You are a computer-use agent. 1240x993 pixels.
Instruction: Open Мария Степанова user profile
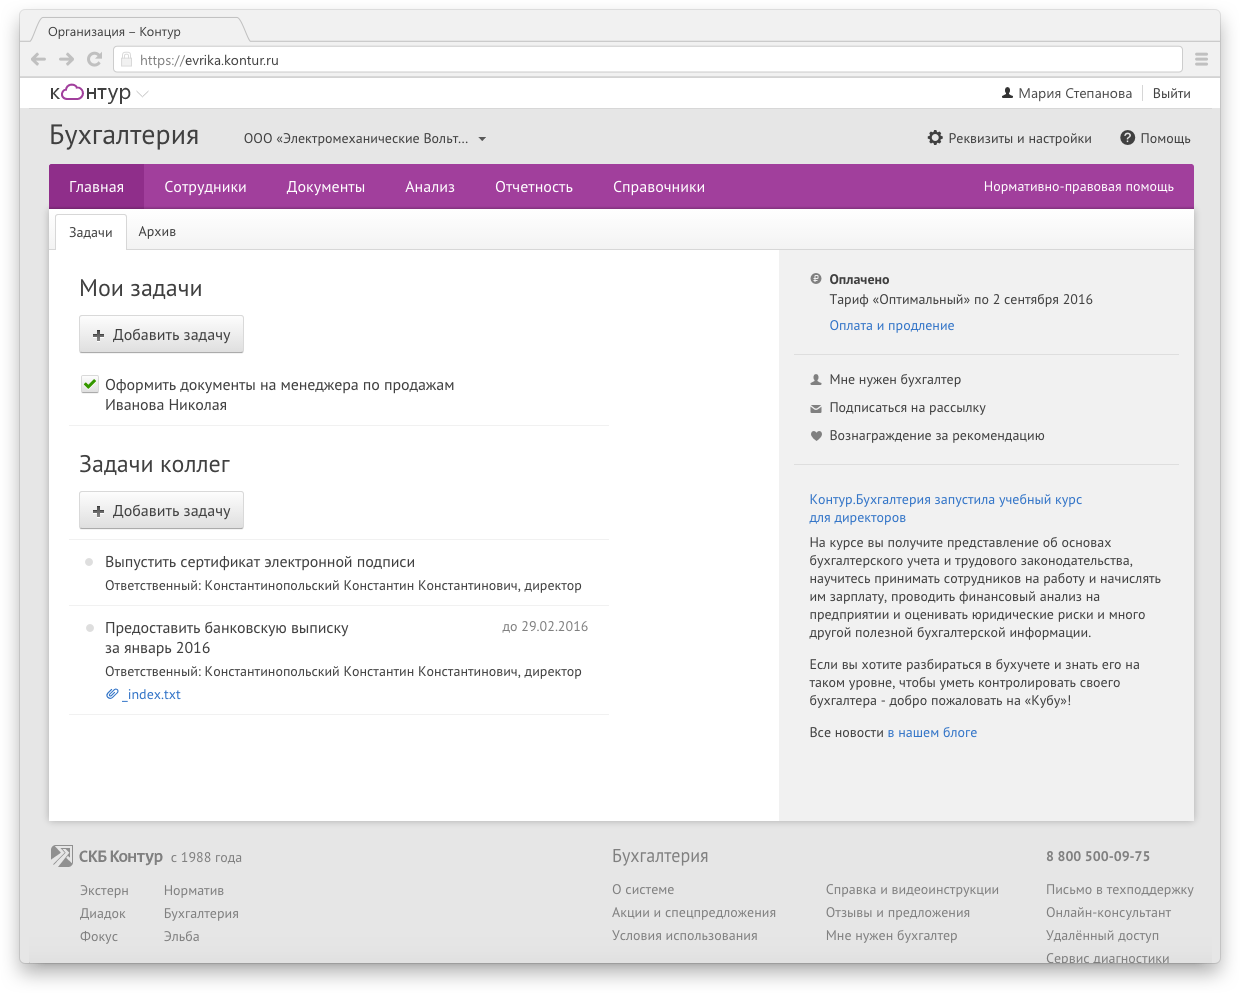point(1075,93)
